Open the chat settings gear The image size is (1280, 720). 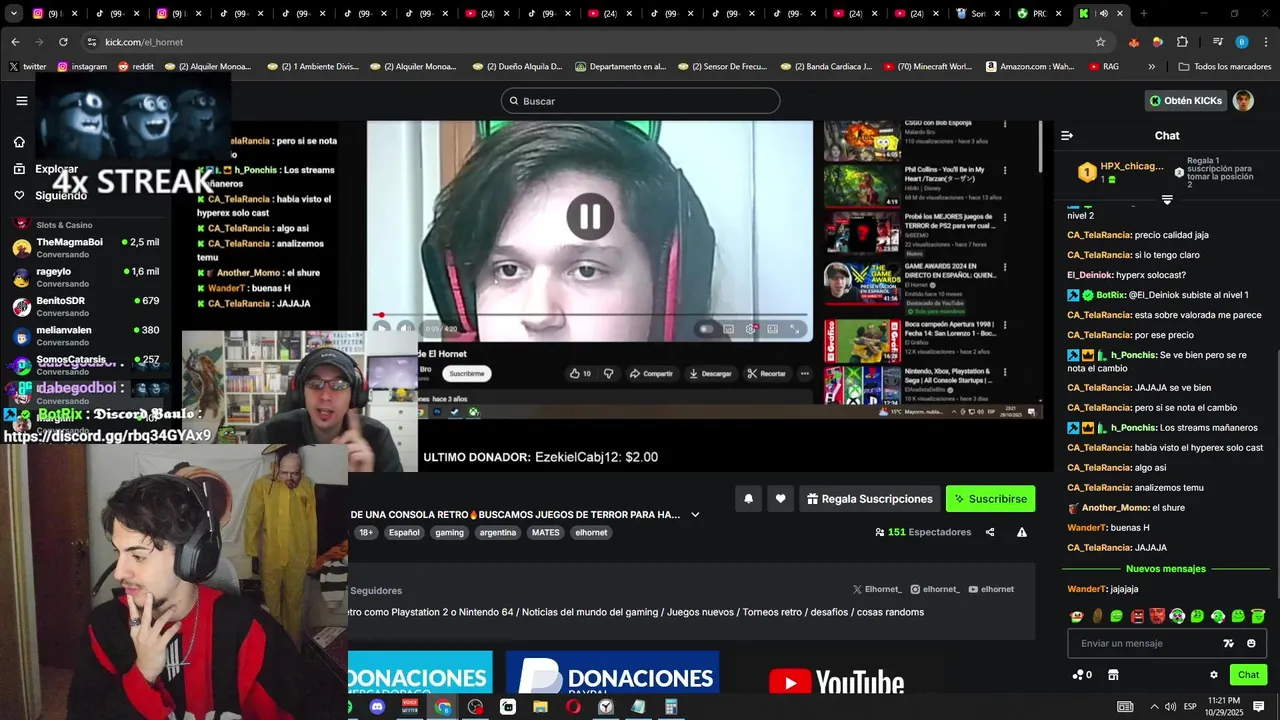[x=1214, y=675]
